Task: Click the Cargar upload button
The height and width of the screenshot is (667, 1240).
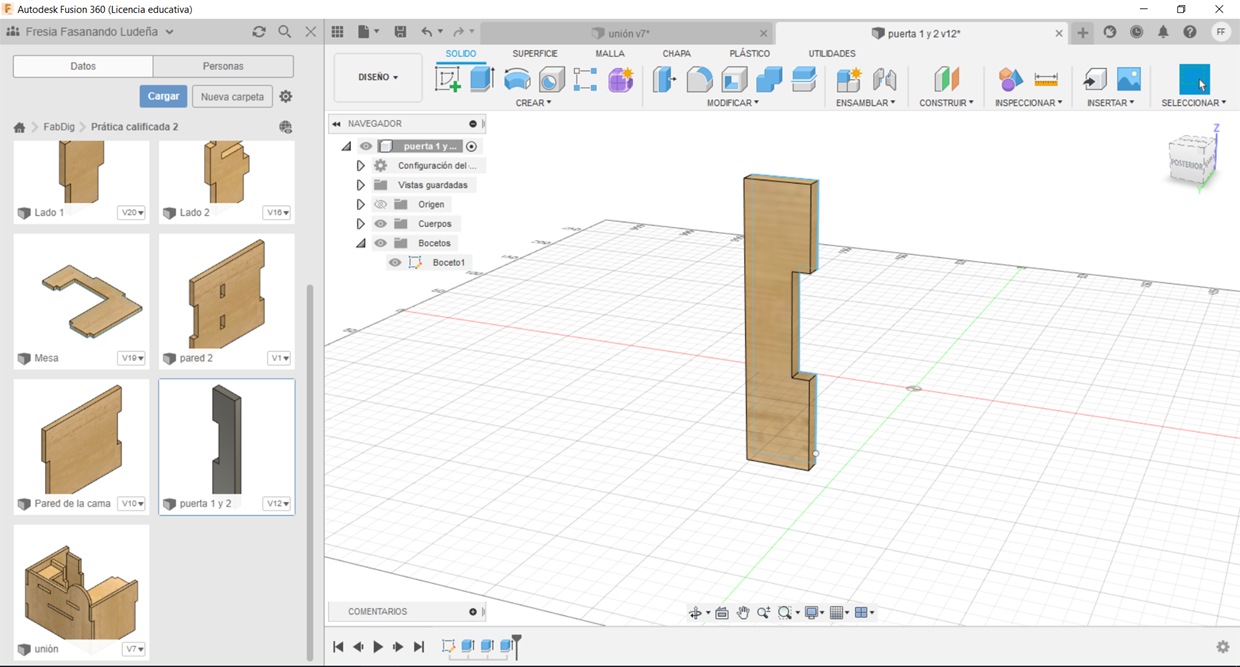Action: [x=163, y=96]
